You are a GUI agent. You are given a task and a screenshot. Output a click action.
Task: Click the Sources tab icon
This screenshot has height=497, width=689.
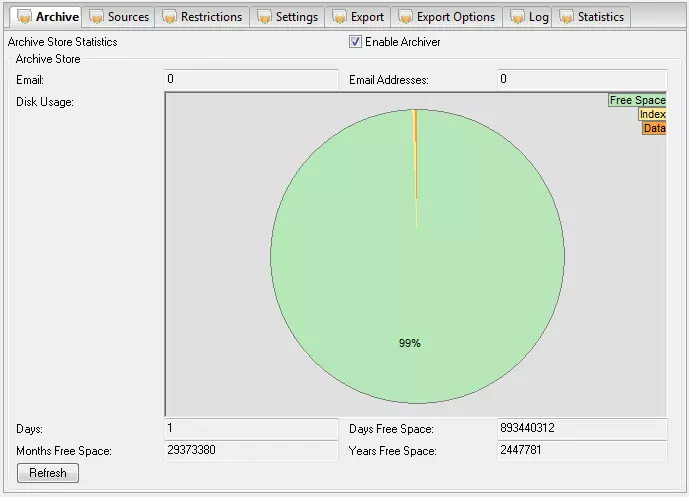pos(96,17)
